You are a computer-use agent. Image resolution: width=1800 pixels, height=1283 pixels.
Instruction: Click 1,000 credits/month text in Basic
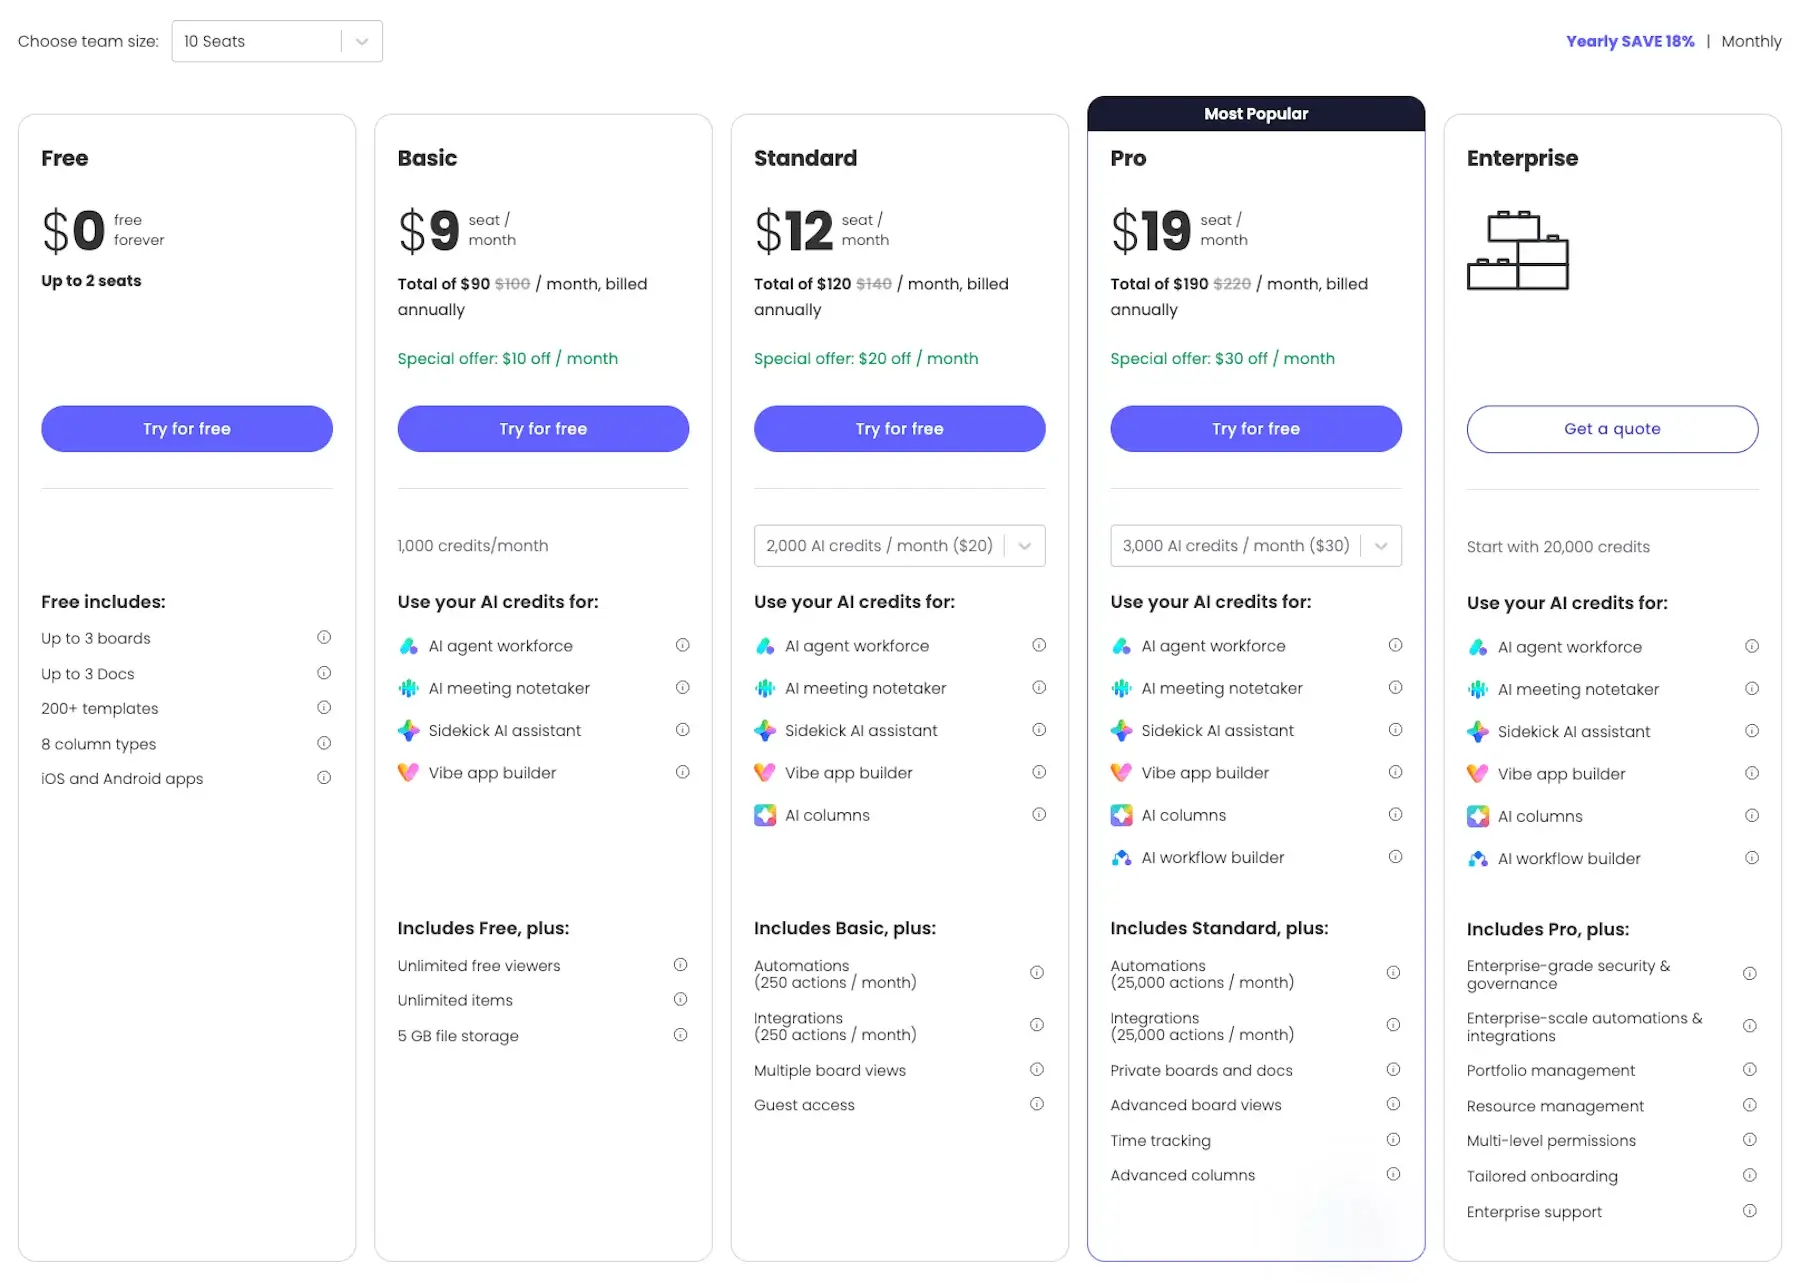pos(473,546)
